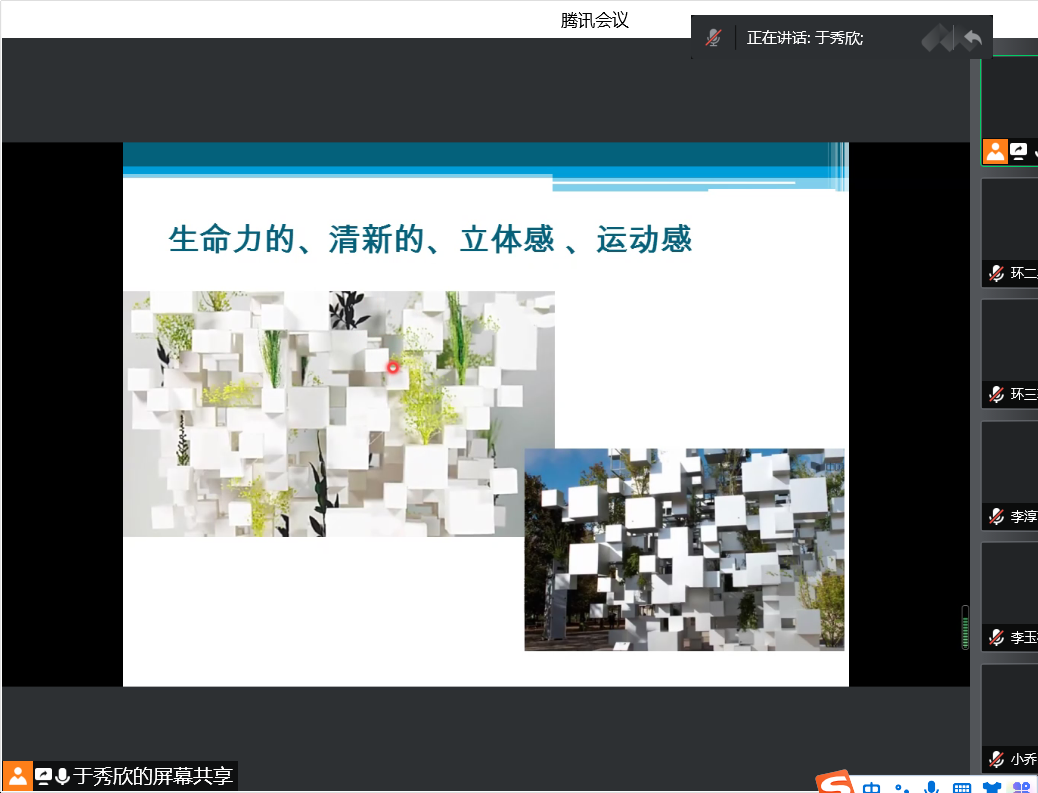Click the 于秀欣的屏幕共享 label

(x=154, y=776)
